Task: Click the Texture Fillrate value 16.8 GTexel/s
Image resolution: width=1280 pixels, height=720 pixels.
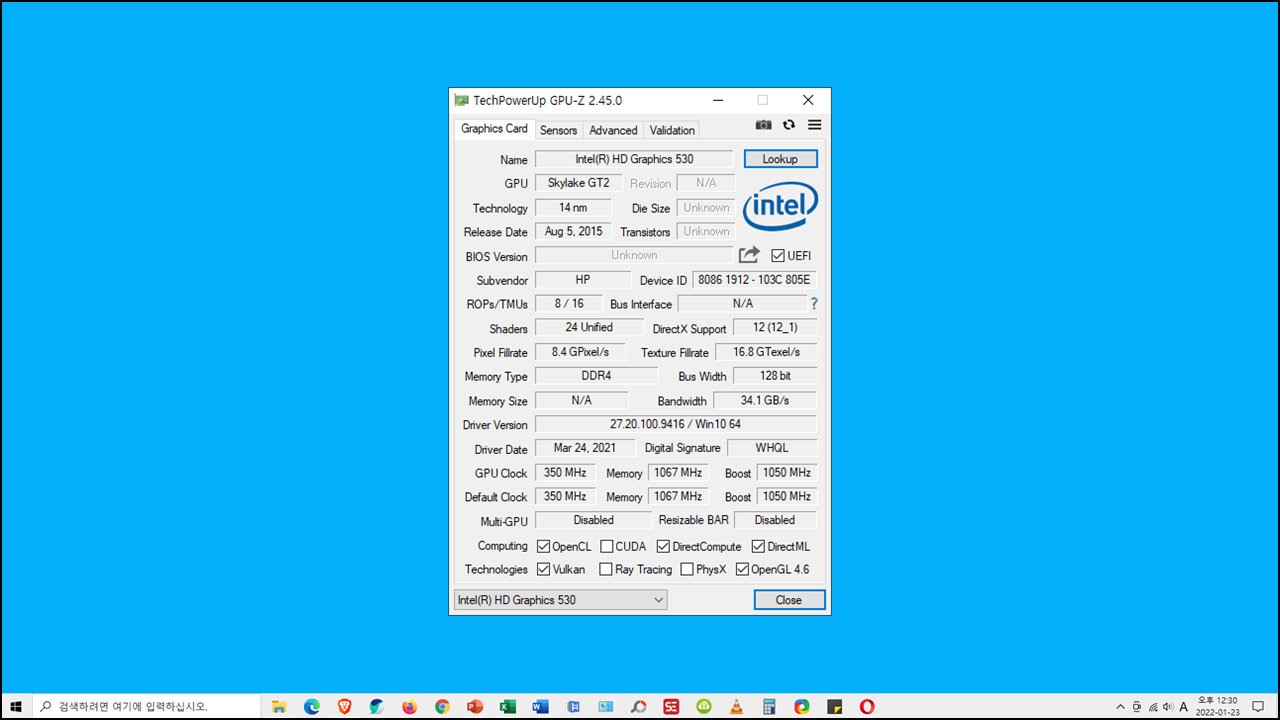Action: click(x=766, y=352)
